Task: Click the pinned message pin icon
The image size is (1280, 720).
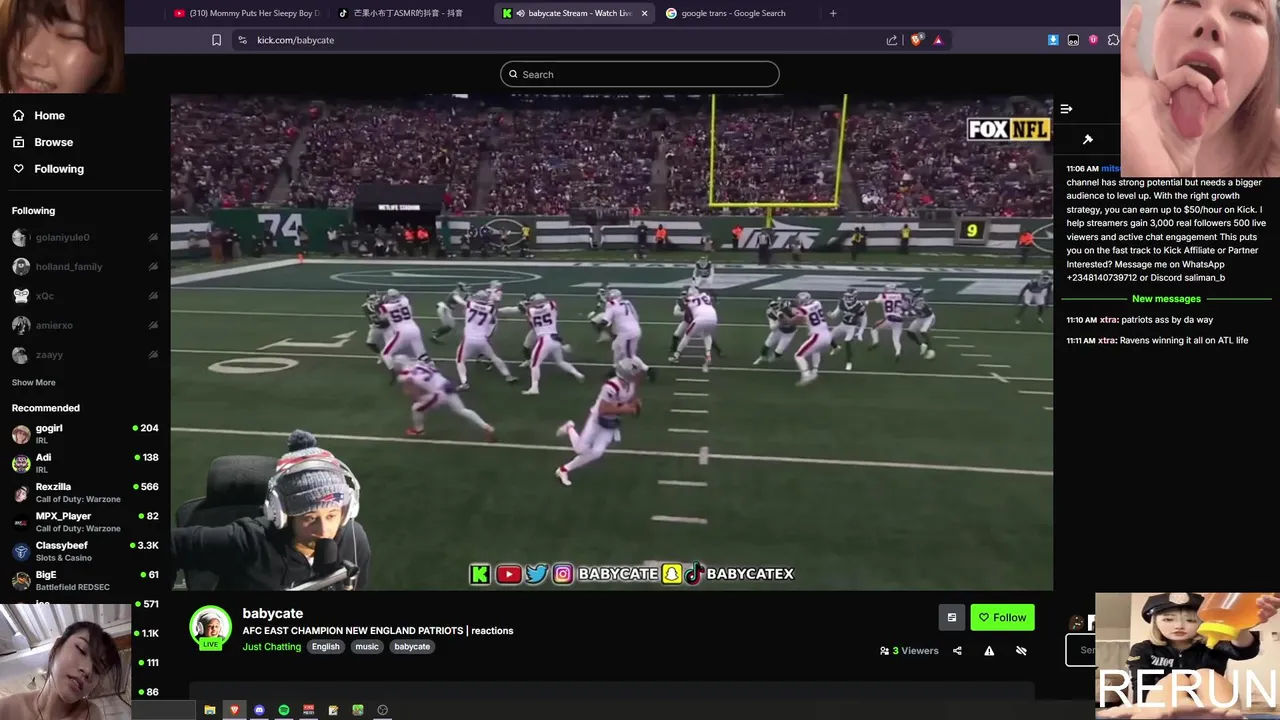Action: click(x=1088, y=139)
